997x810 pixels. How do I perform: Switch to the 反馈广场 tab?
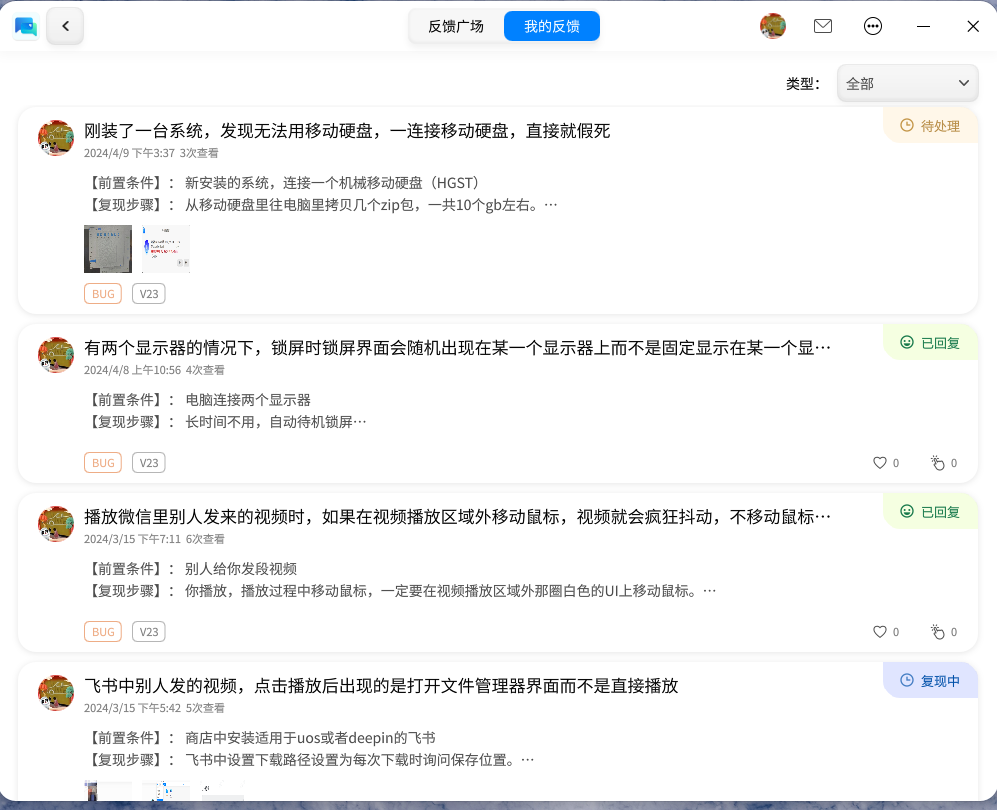pos(456,26)
